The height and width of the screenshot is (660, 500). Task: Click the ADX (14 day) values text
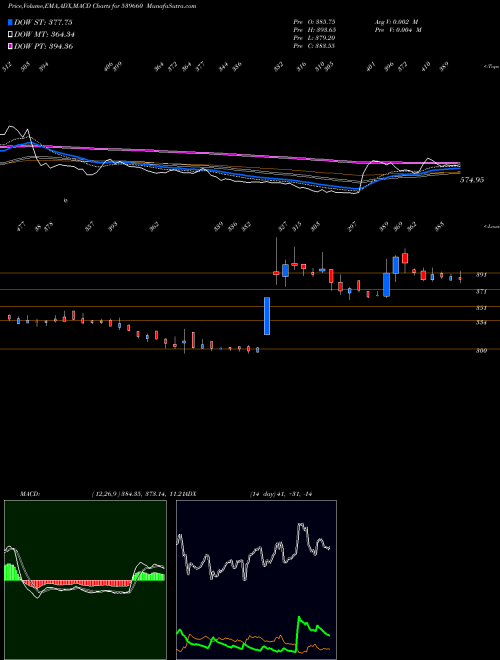point(280,494)
